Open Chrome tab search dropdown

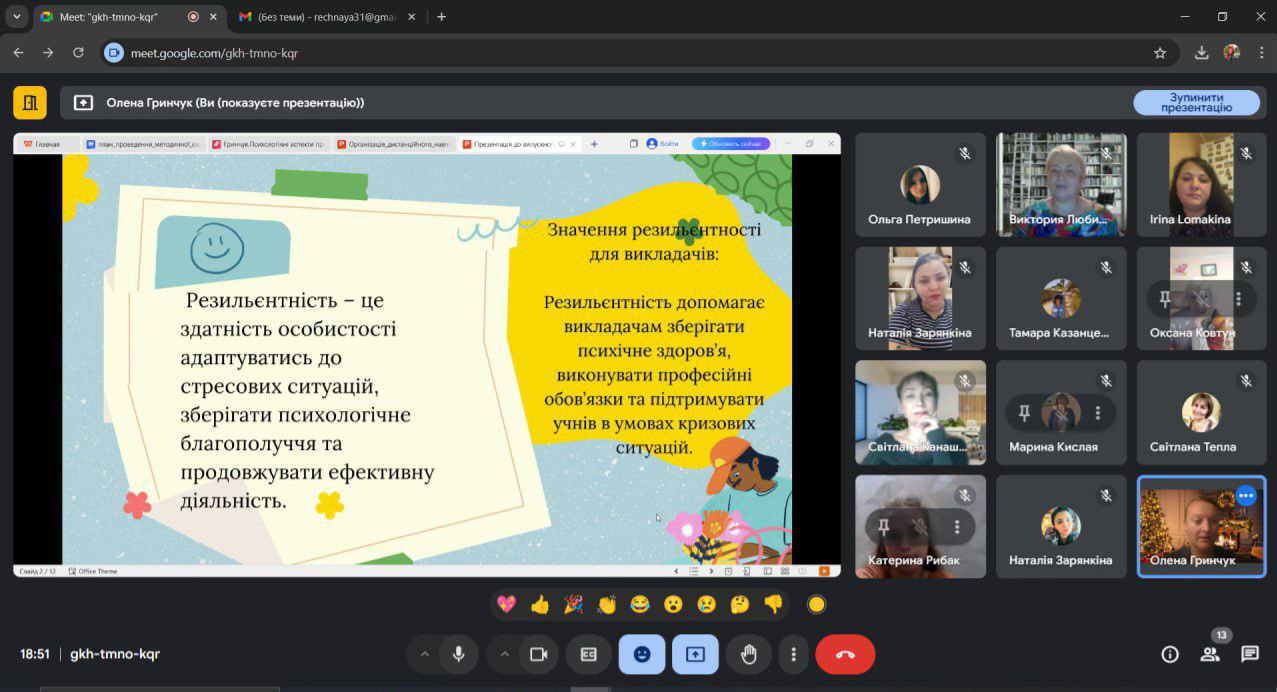[x=16, y=17]
